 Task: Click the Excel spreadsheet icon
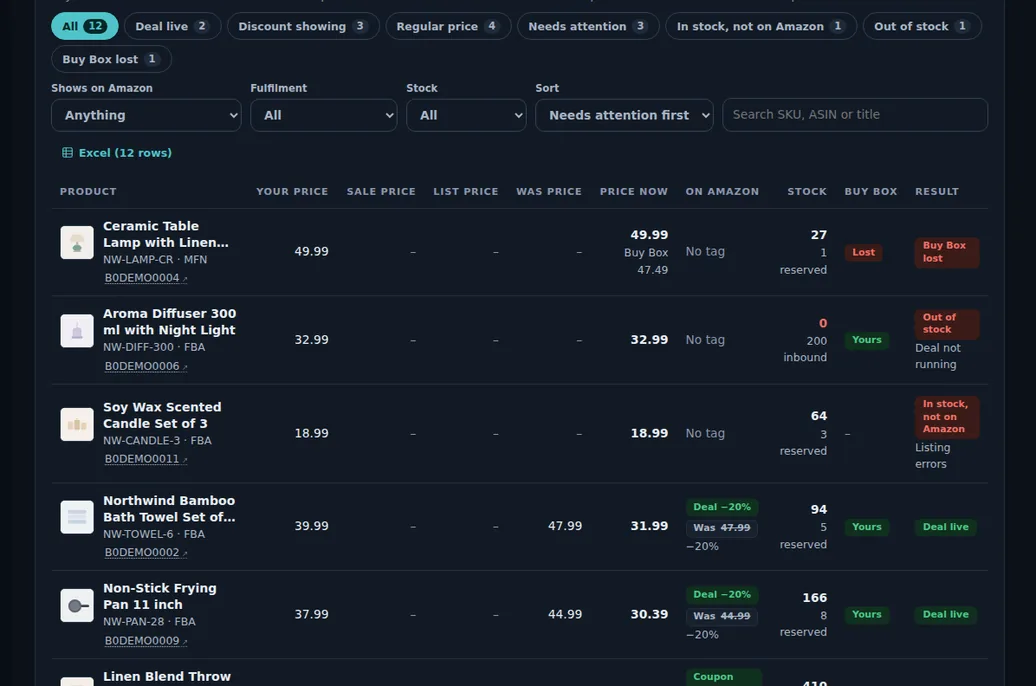point(67,153)
